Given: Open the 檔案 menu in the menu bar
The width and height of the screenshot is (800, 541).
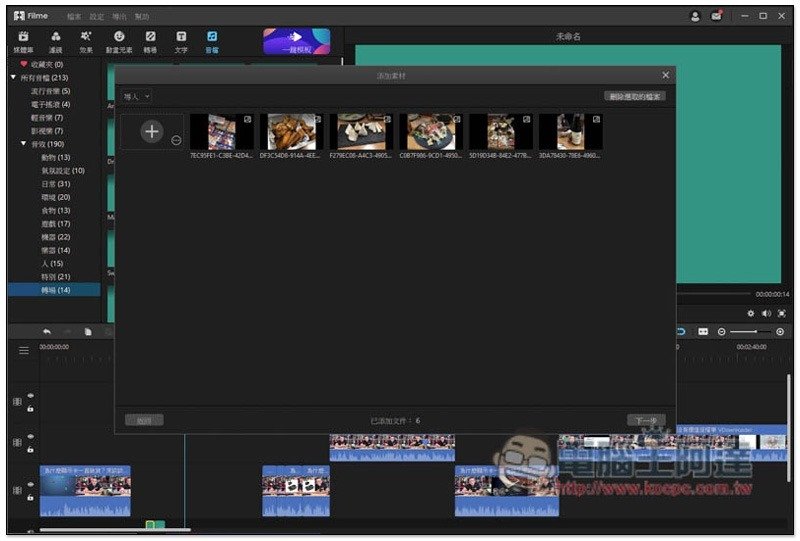Looking at the screenshot, I should point(74,17).
